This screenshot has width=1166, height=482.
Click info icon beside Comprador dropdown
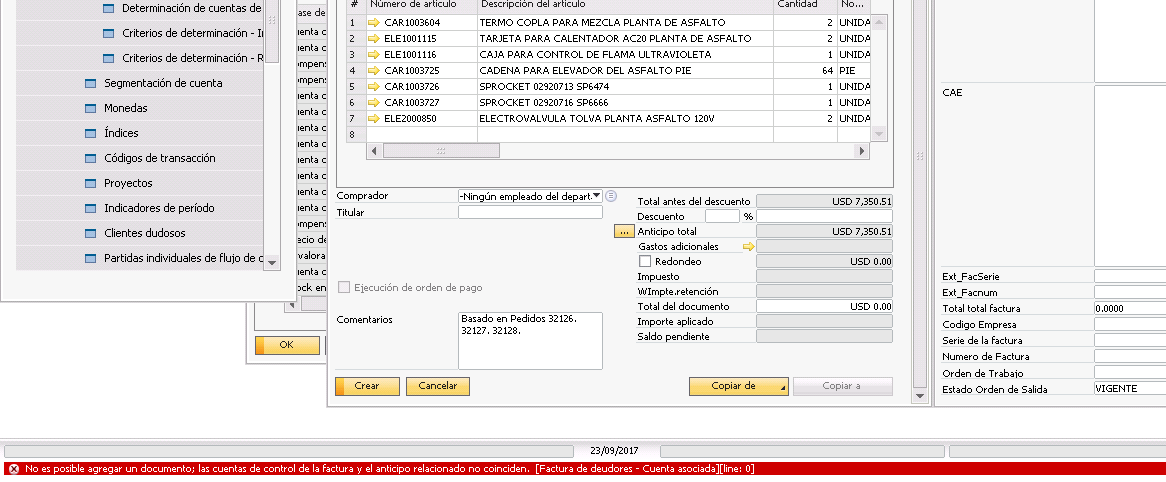click(611, 196)
